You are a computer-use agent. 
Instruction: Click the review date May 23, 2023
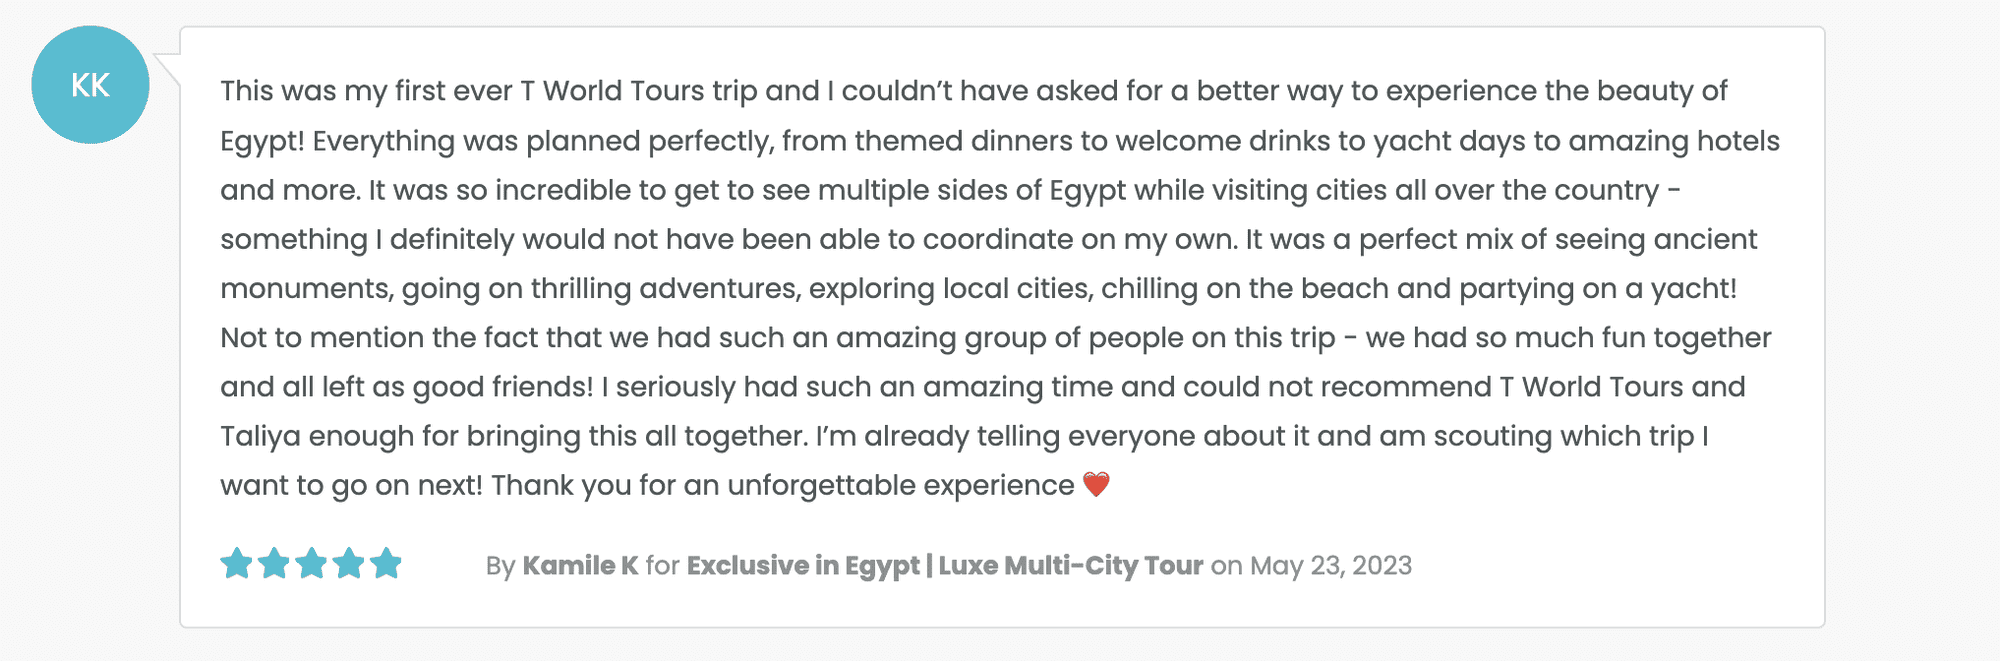1330,566
